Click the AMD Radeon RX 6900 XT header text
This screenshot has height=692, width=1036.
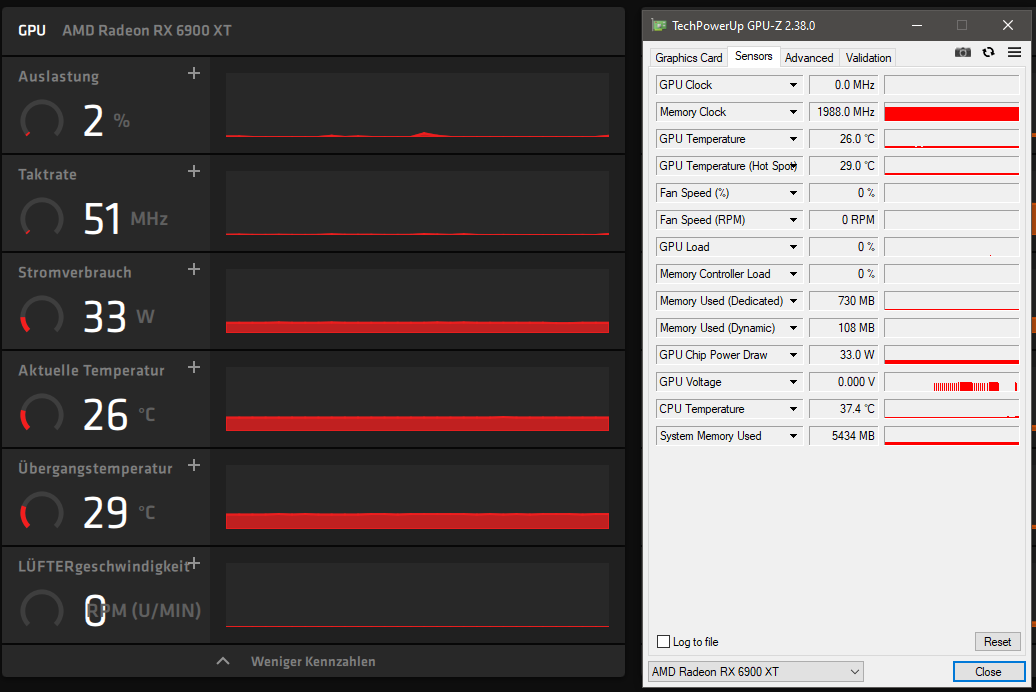(147, 30)
